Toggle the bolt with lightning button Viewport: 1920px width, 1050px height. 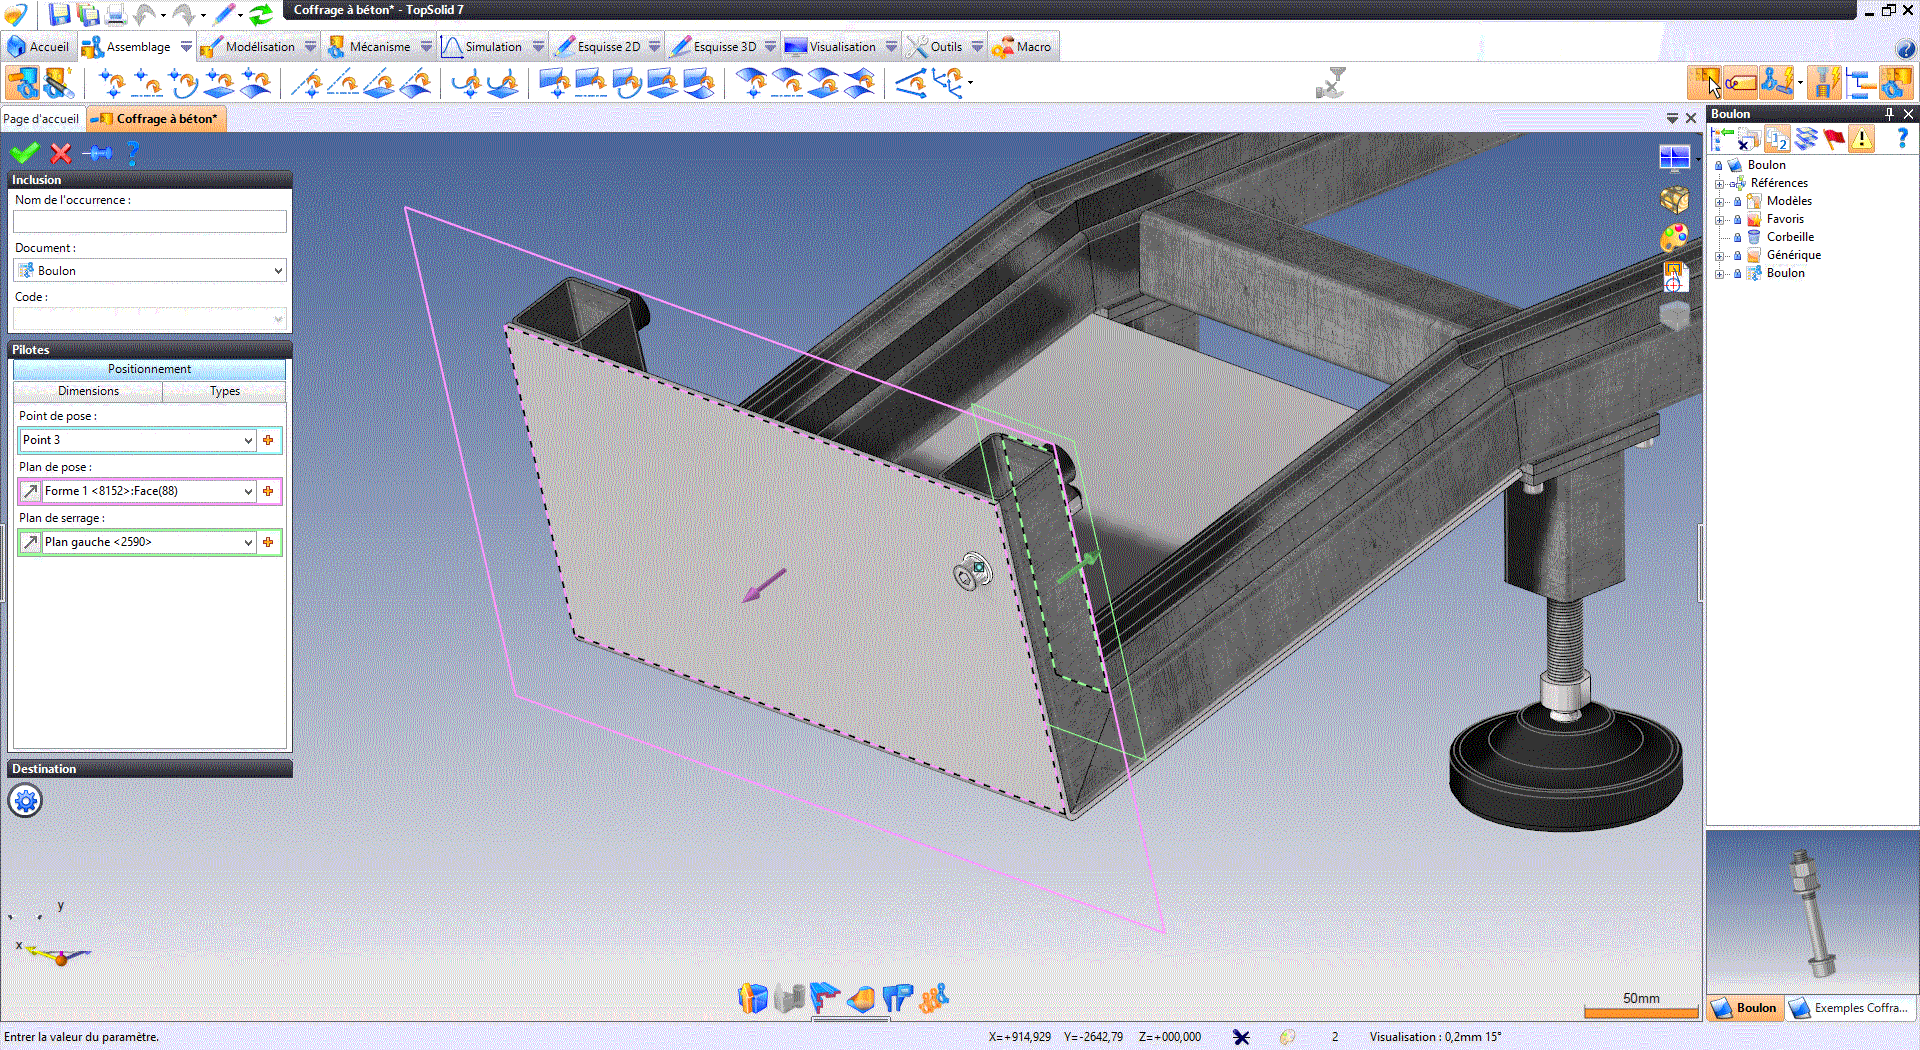(x=1825, y=82)
